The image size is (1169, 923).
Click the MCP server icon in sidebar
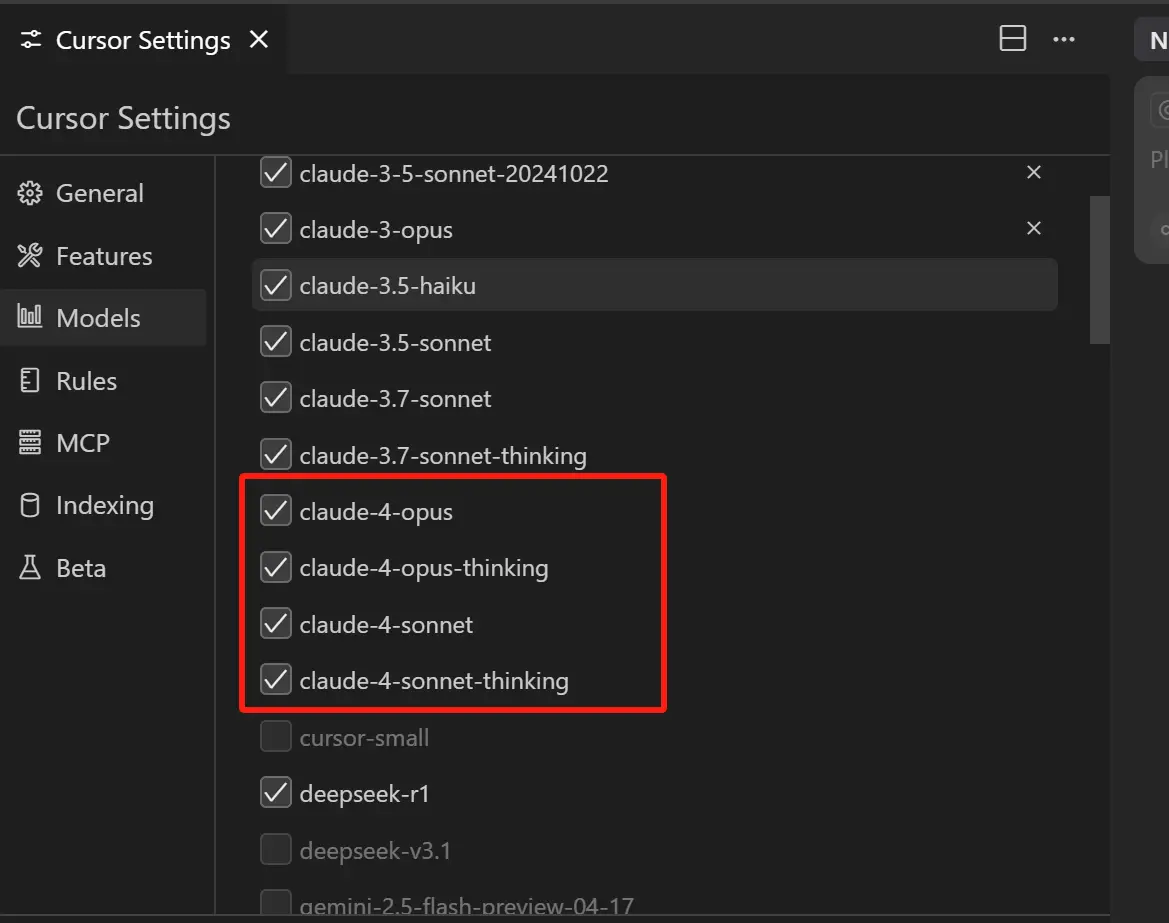coord(30,442)
